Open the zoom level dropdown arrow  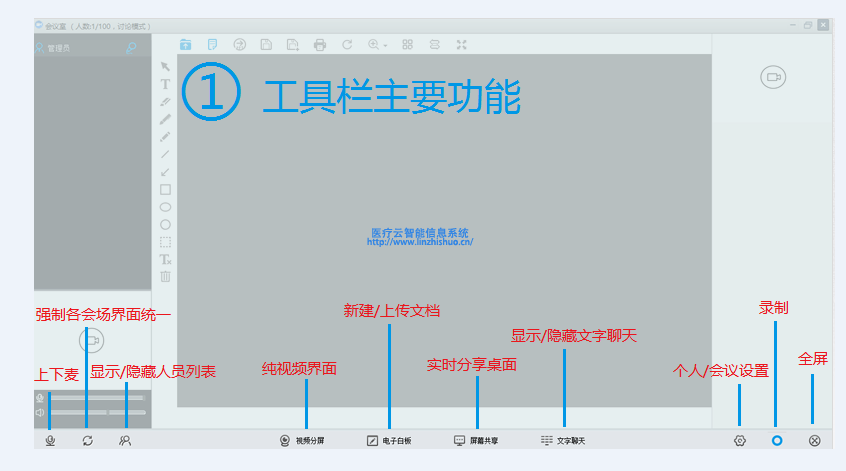click(x=385, y=46)
